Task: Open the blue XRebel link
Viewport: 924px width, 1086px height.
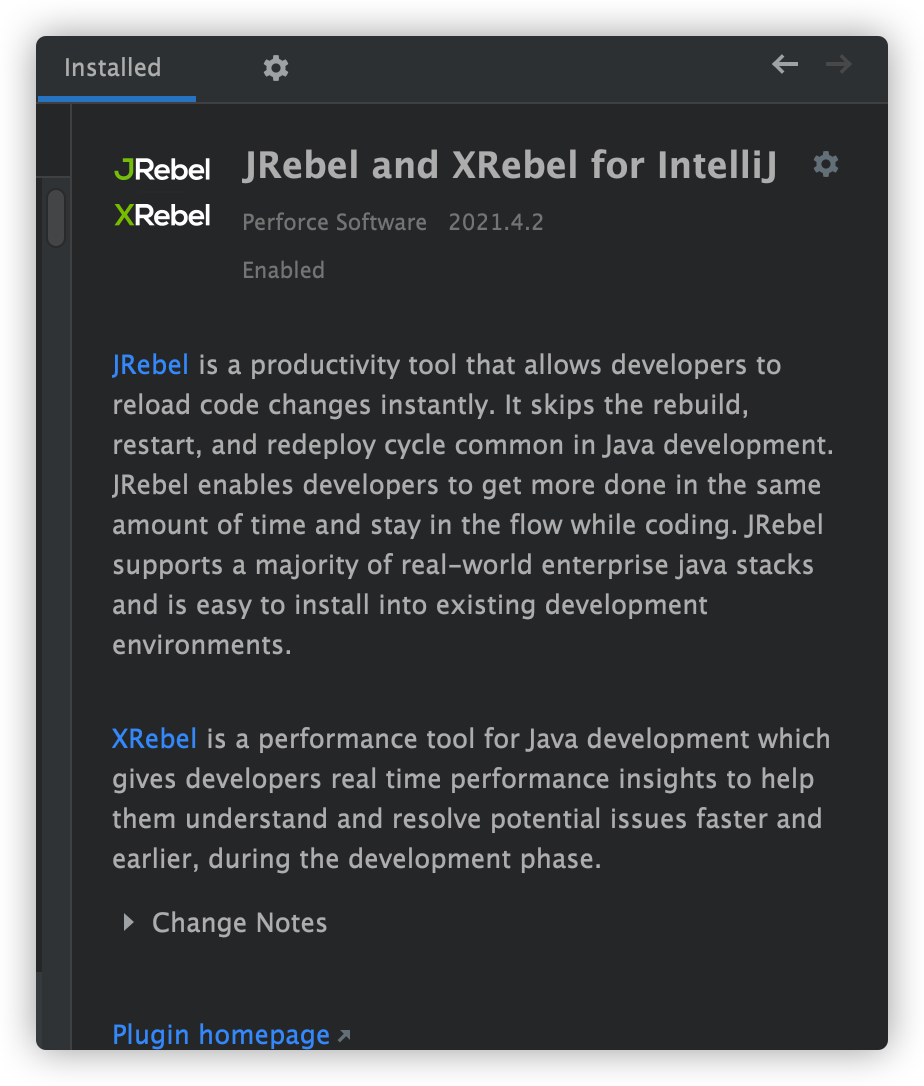Action: 154,740
